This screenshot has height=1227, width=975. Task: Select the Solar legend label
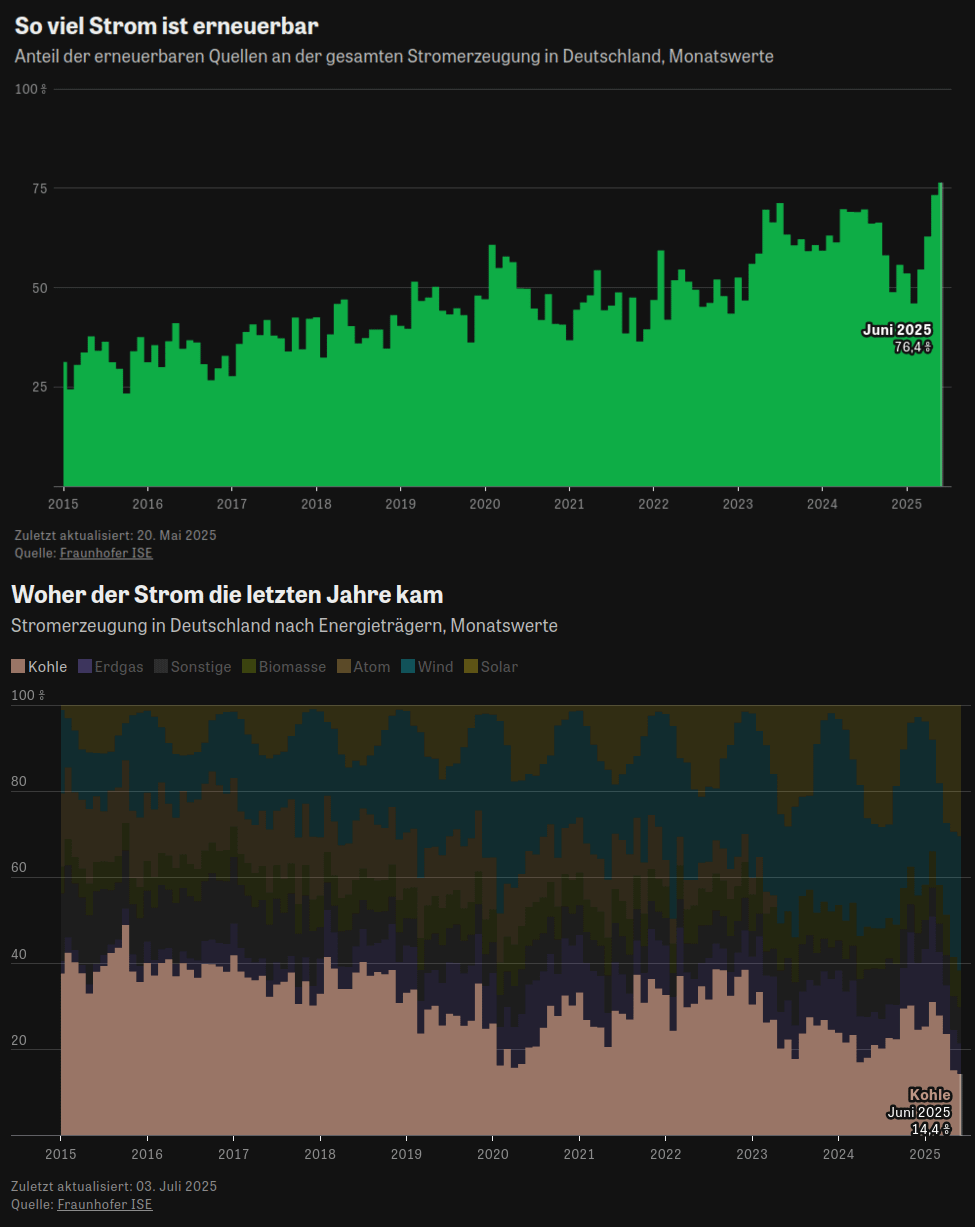(x=499, y=666)
